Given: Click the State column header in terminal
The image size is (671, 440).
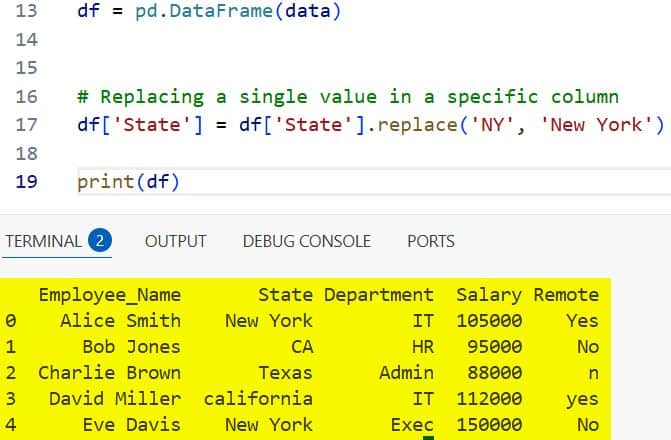Looking at the screenshot, I should (285, 295).
